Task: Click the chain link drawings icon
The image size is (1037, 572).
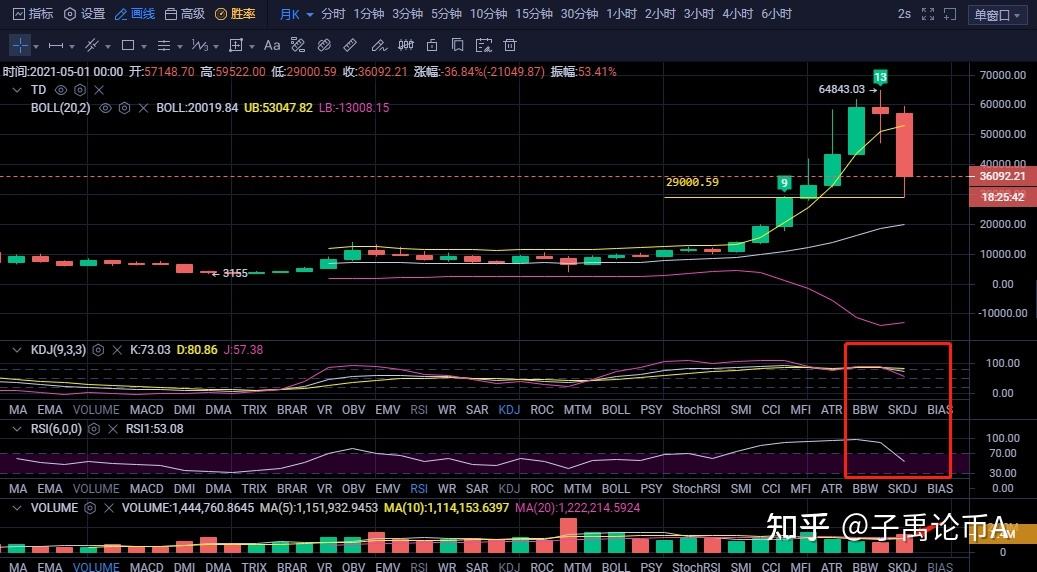Action: [x=324, y=46]
